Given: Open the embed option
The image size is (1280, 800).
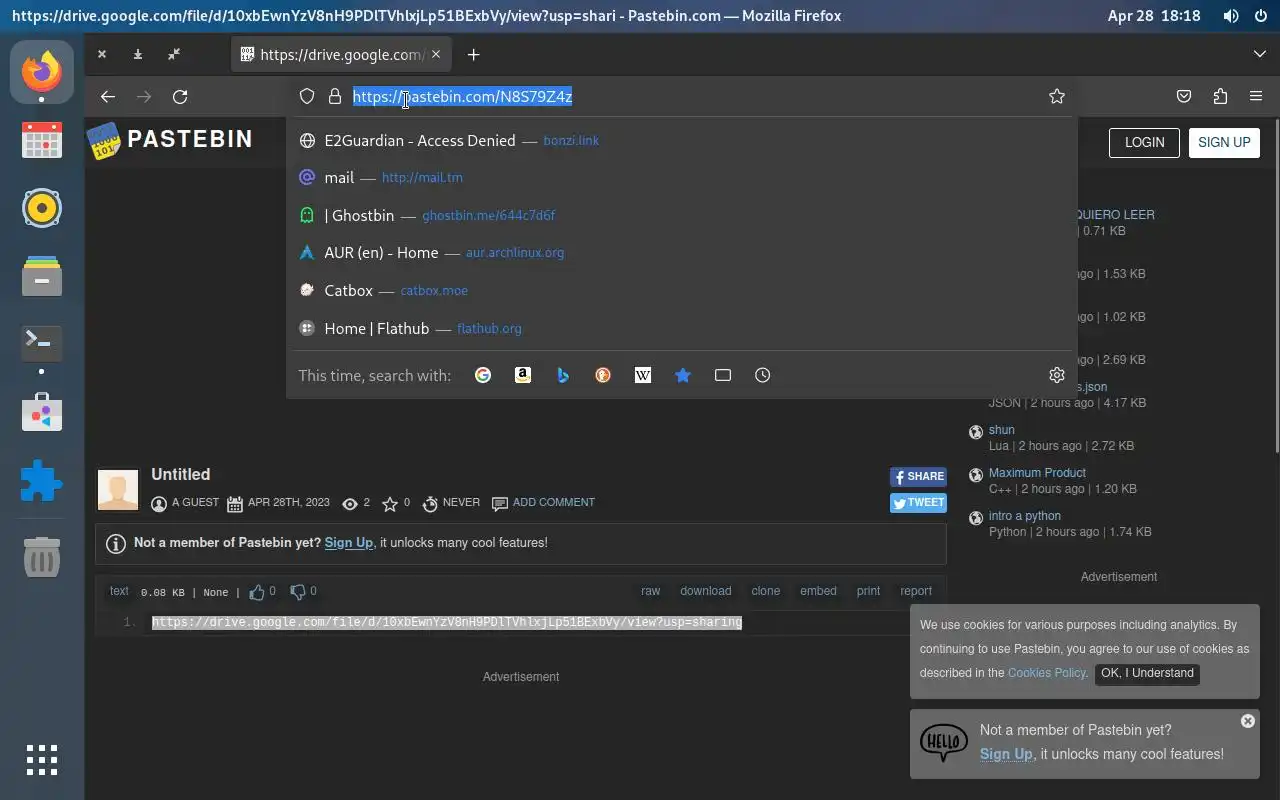Looking at the screenshot, I should 818,591.
